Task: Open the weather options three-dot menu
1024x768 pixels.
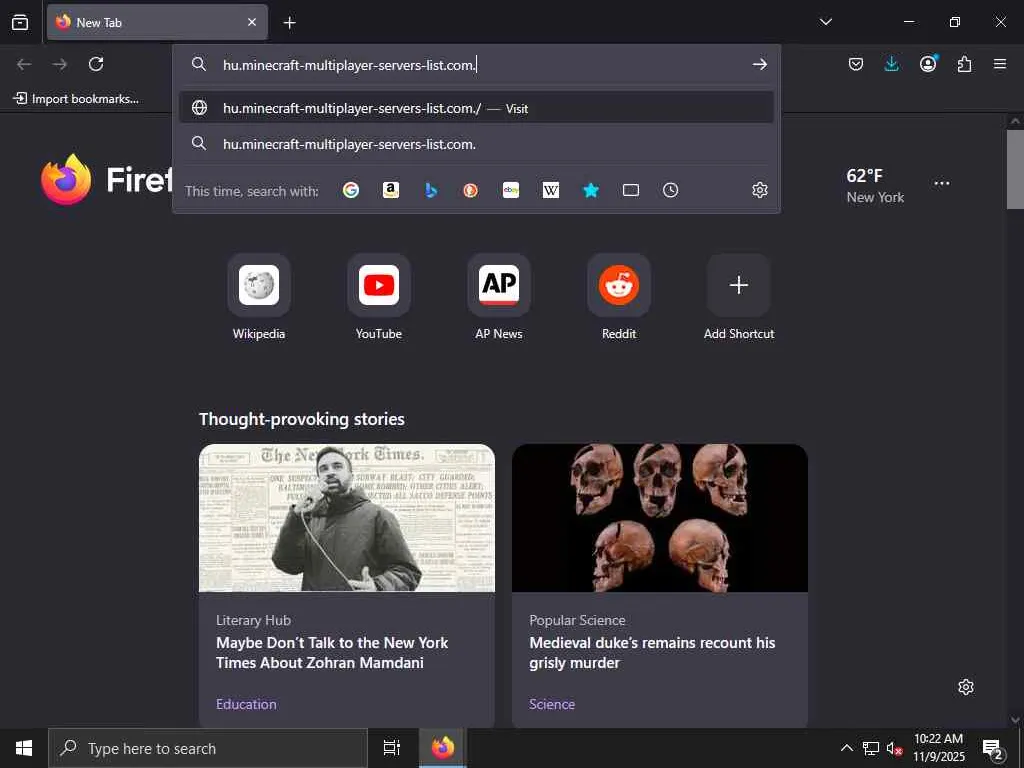Action: 942,184
